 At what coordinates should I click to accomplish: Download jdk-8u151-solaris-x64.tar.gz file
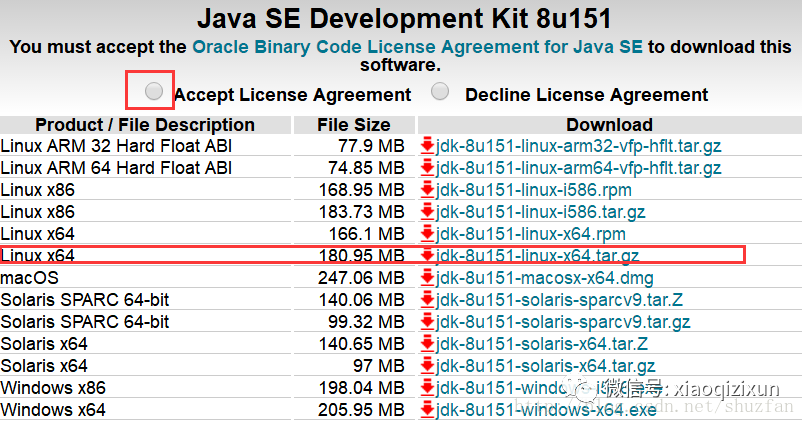click(x=546, y=366)
